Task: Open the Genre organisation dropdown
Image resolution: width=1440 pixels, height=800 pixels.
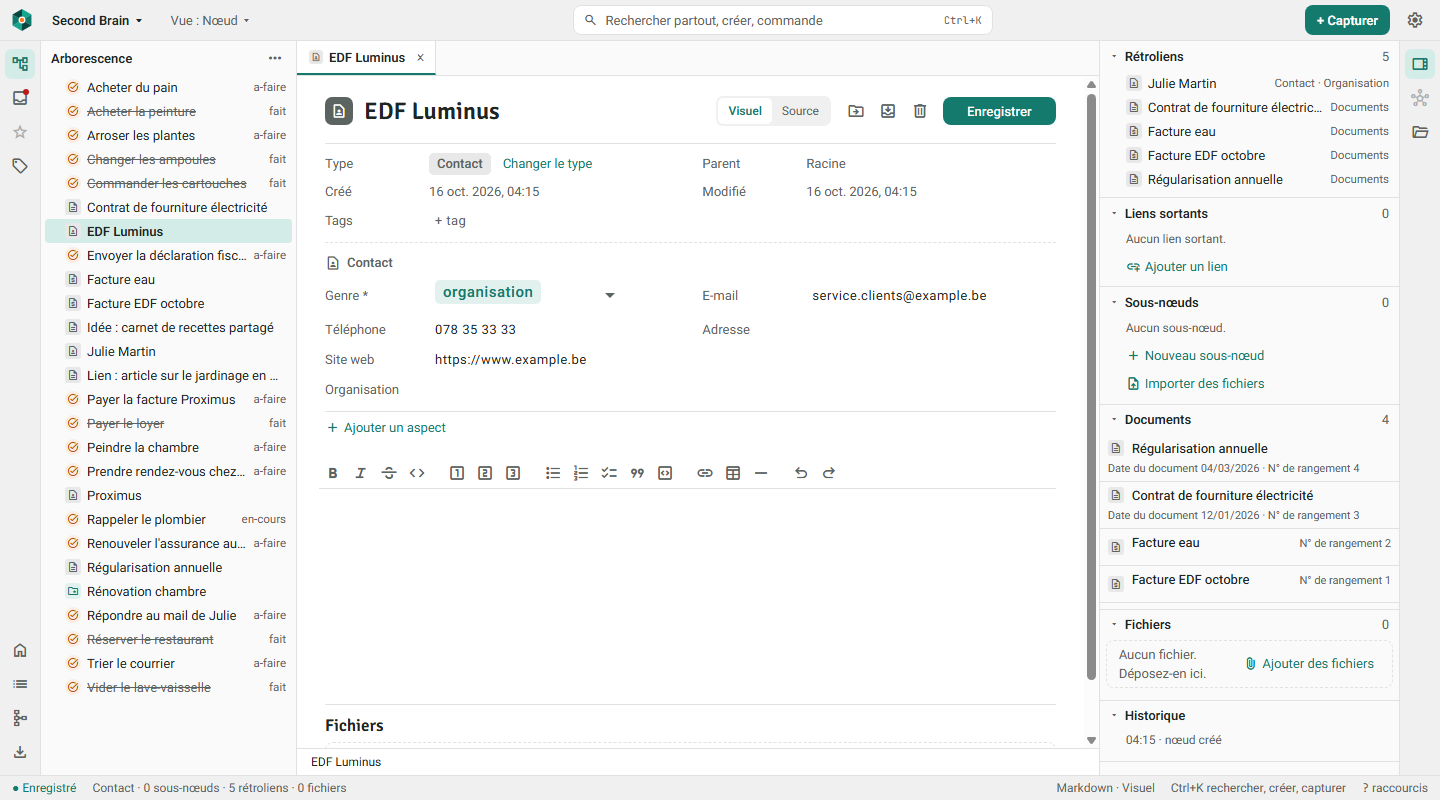Action: pos(527,294)
